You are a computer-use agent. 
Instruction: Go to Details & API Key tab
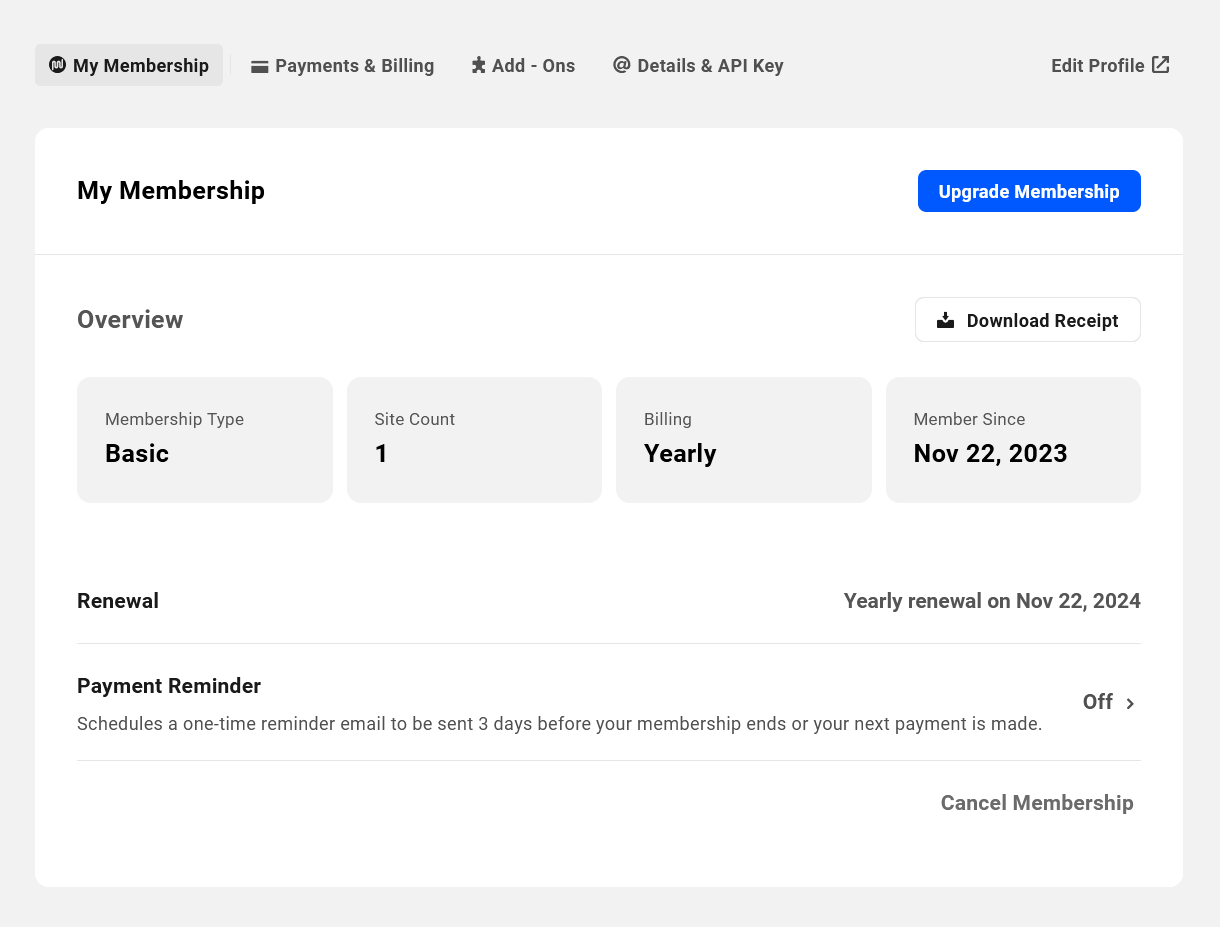pyautogui.click(x=698, y=65)
